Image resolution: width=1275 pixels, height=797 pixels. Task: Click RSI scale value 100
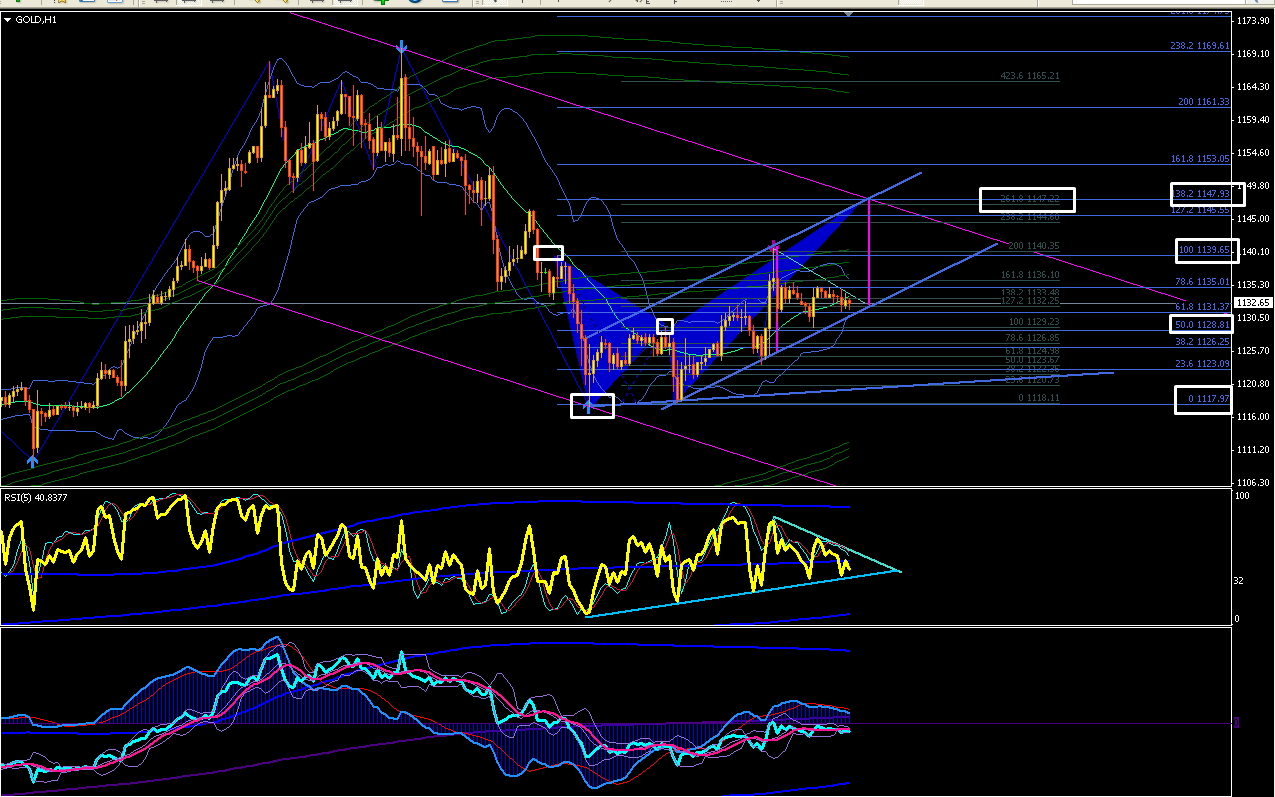1243,497
